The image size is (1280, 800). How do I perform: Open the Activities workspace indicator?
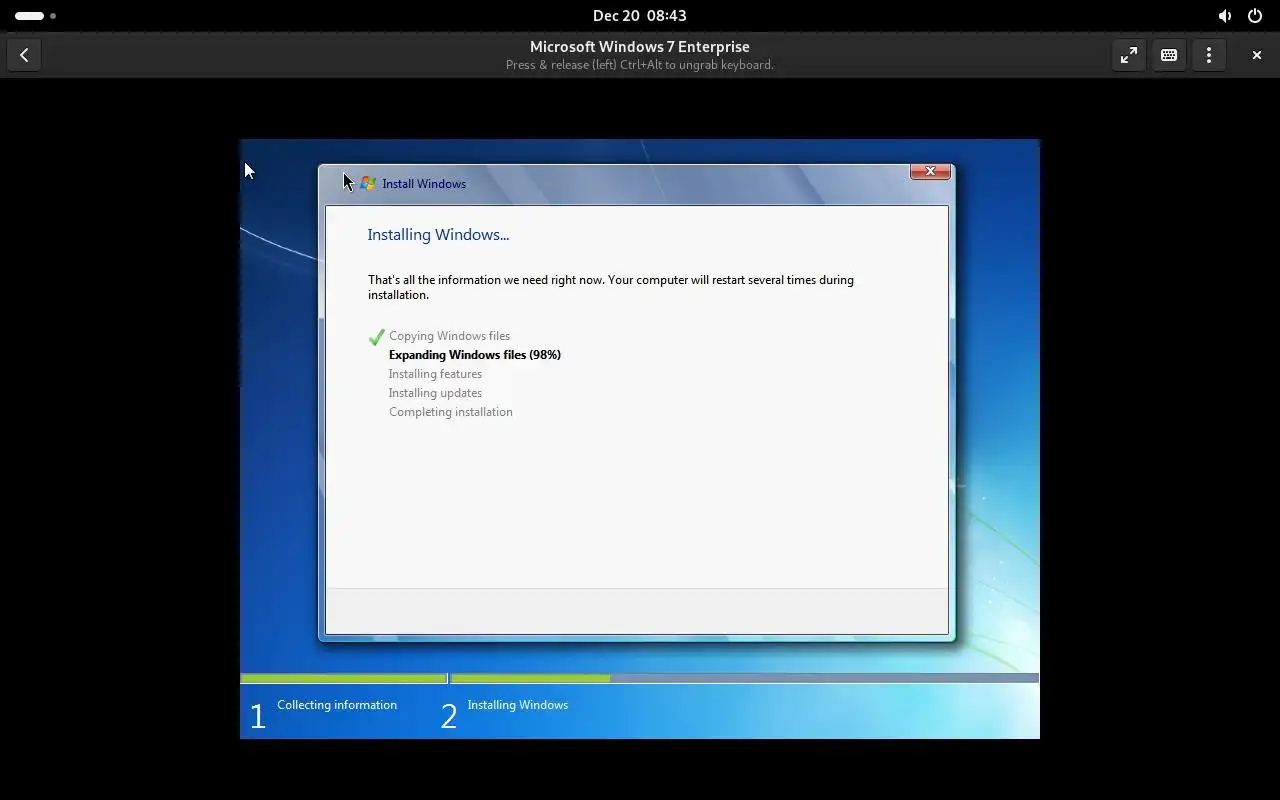point(35,16)
